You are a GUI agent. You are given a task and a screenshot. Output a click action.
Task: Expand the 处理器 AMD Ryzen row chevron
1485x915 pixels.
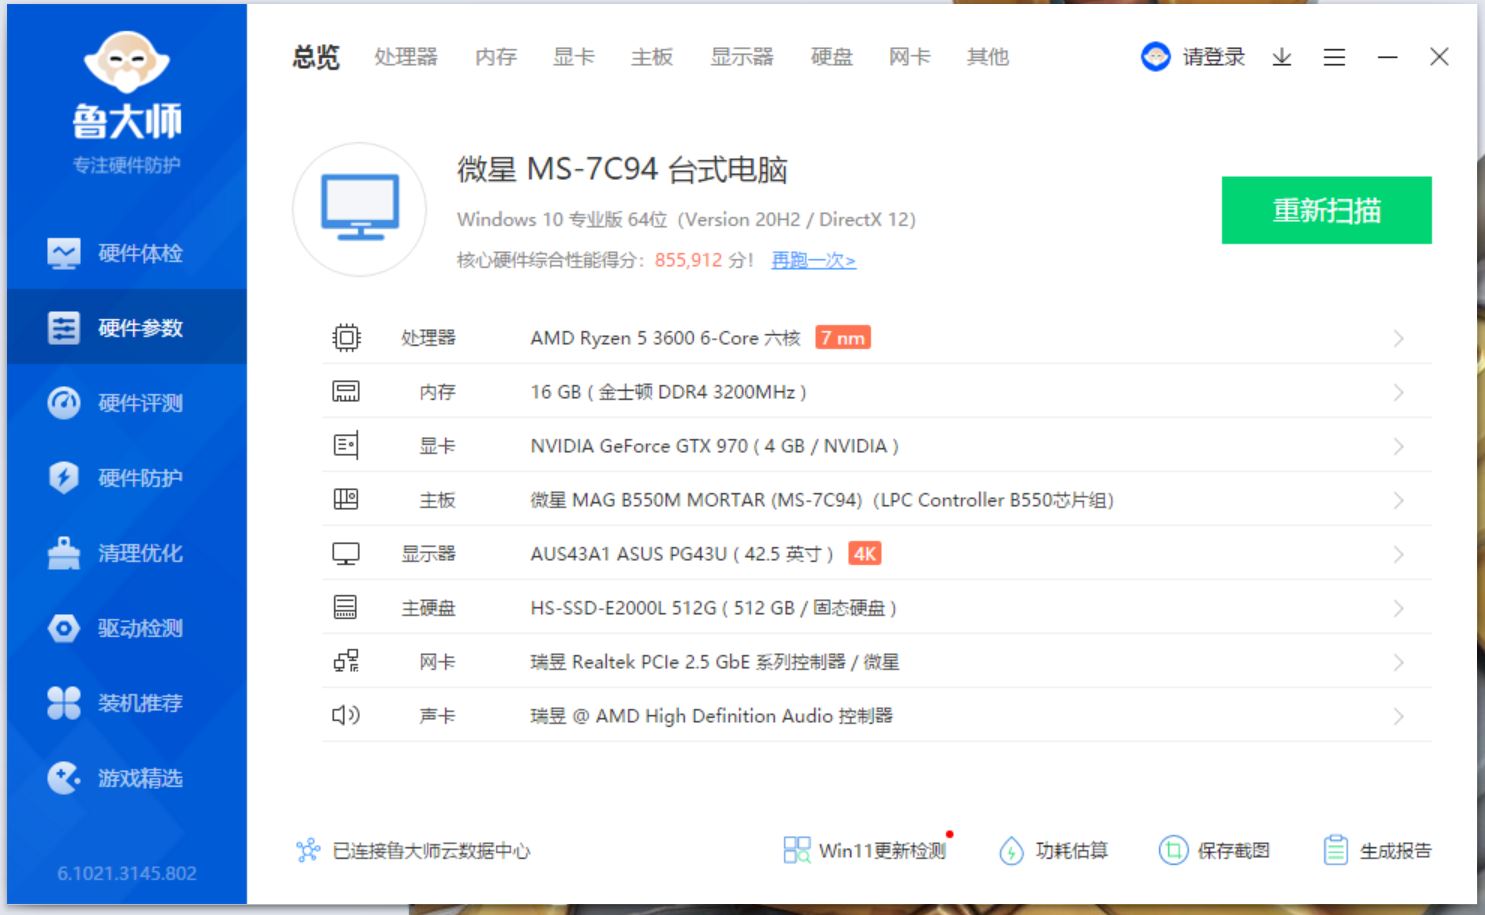[1398, 339]
